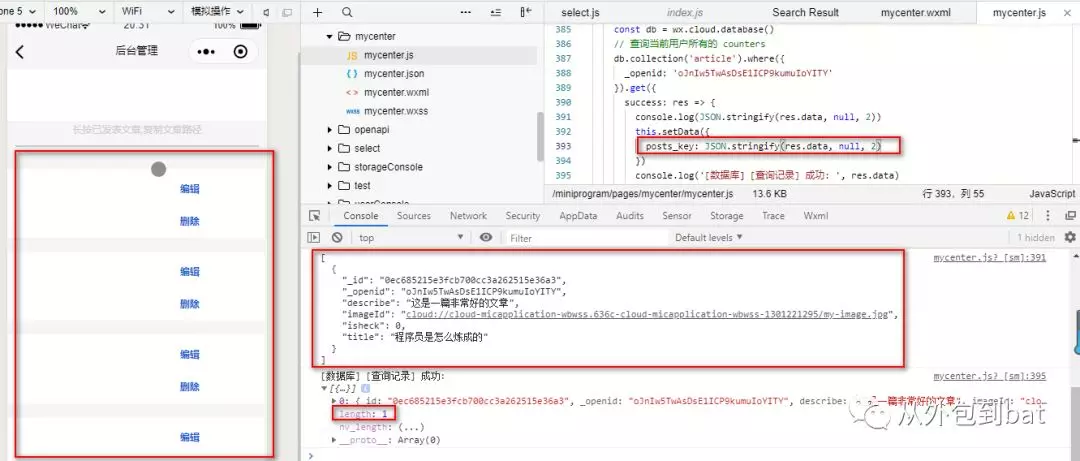Detach the simulator window icon

(287, 12)
